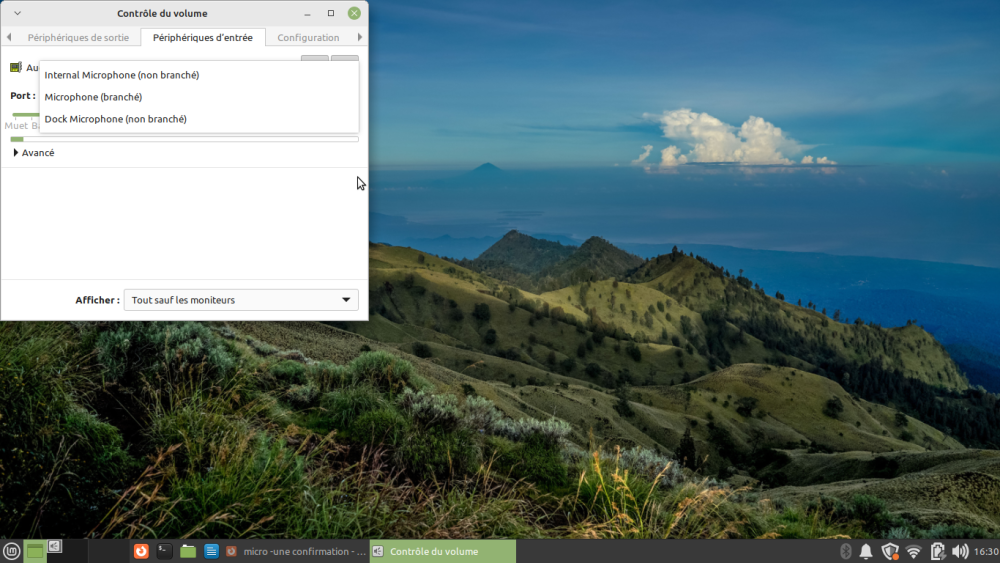Open the Afficher dropdown list
This screenshot has width=1000, height=563.
241,300
